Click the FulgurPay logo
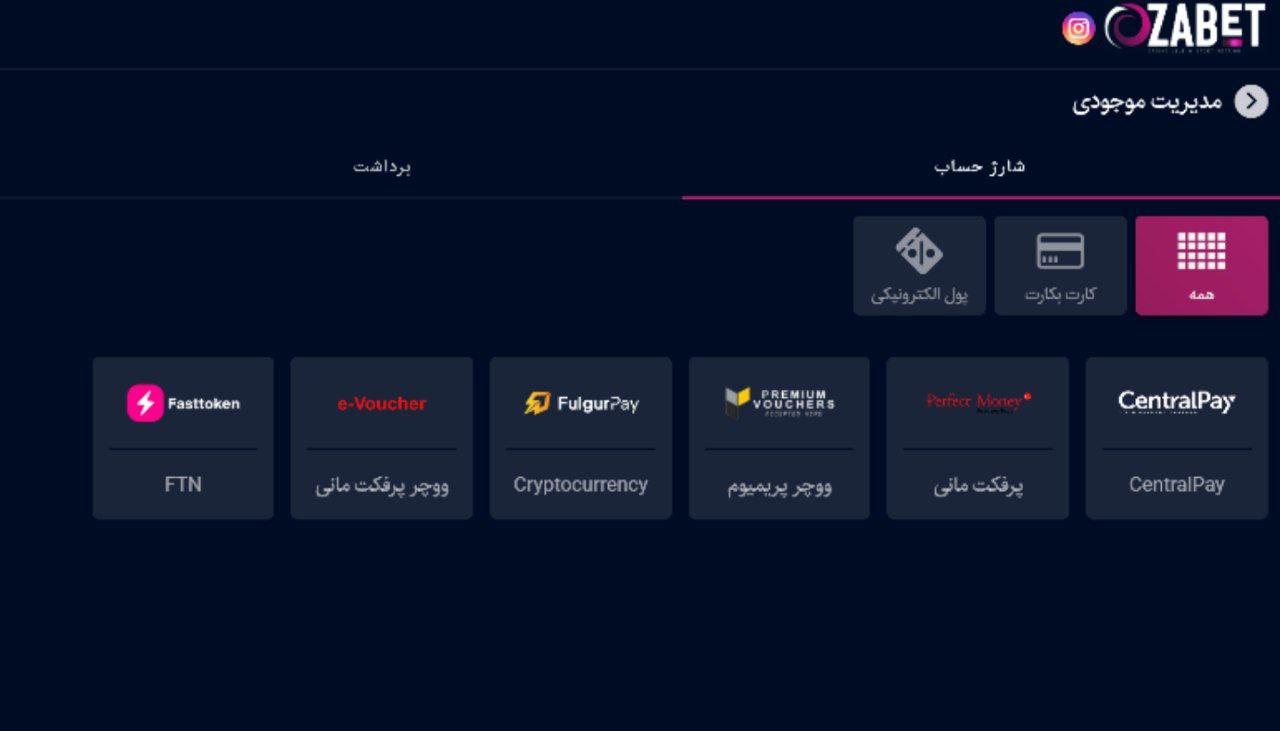 point(580,403)
